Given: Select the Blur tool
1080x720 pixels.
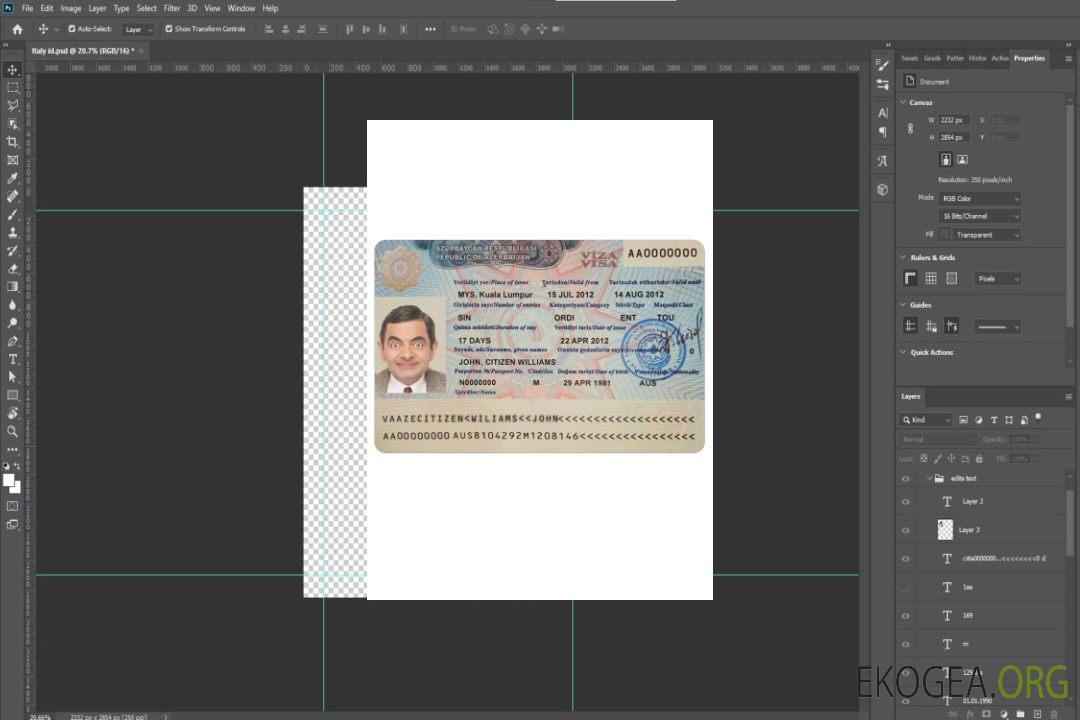Looking at the screenshot, I should click(x=12, y=305).
